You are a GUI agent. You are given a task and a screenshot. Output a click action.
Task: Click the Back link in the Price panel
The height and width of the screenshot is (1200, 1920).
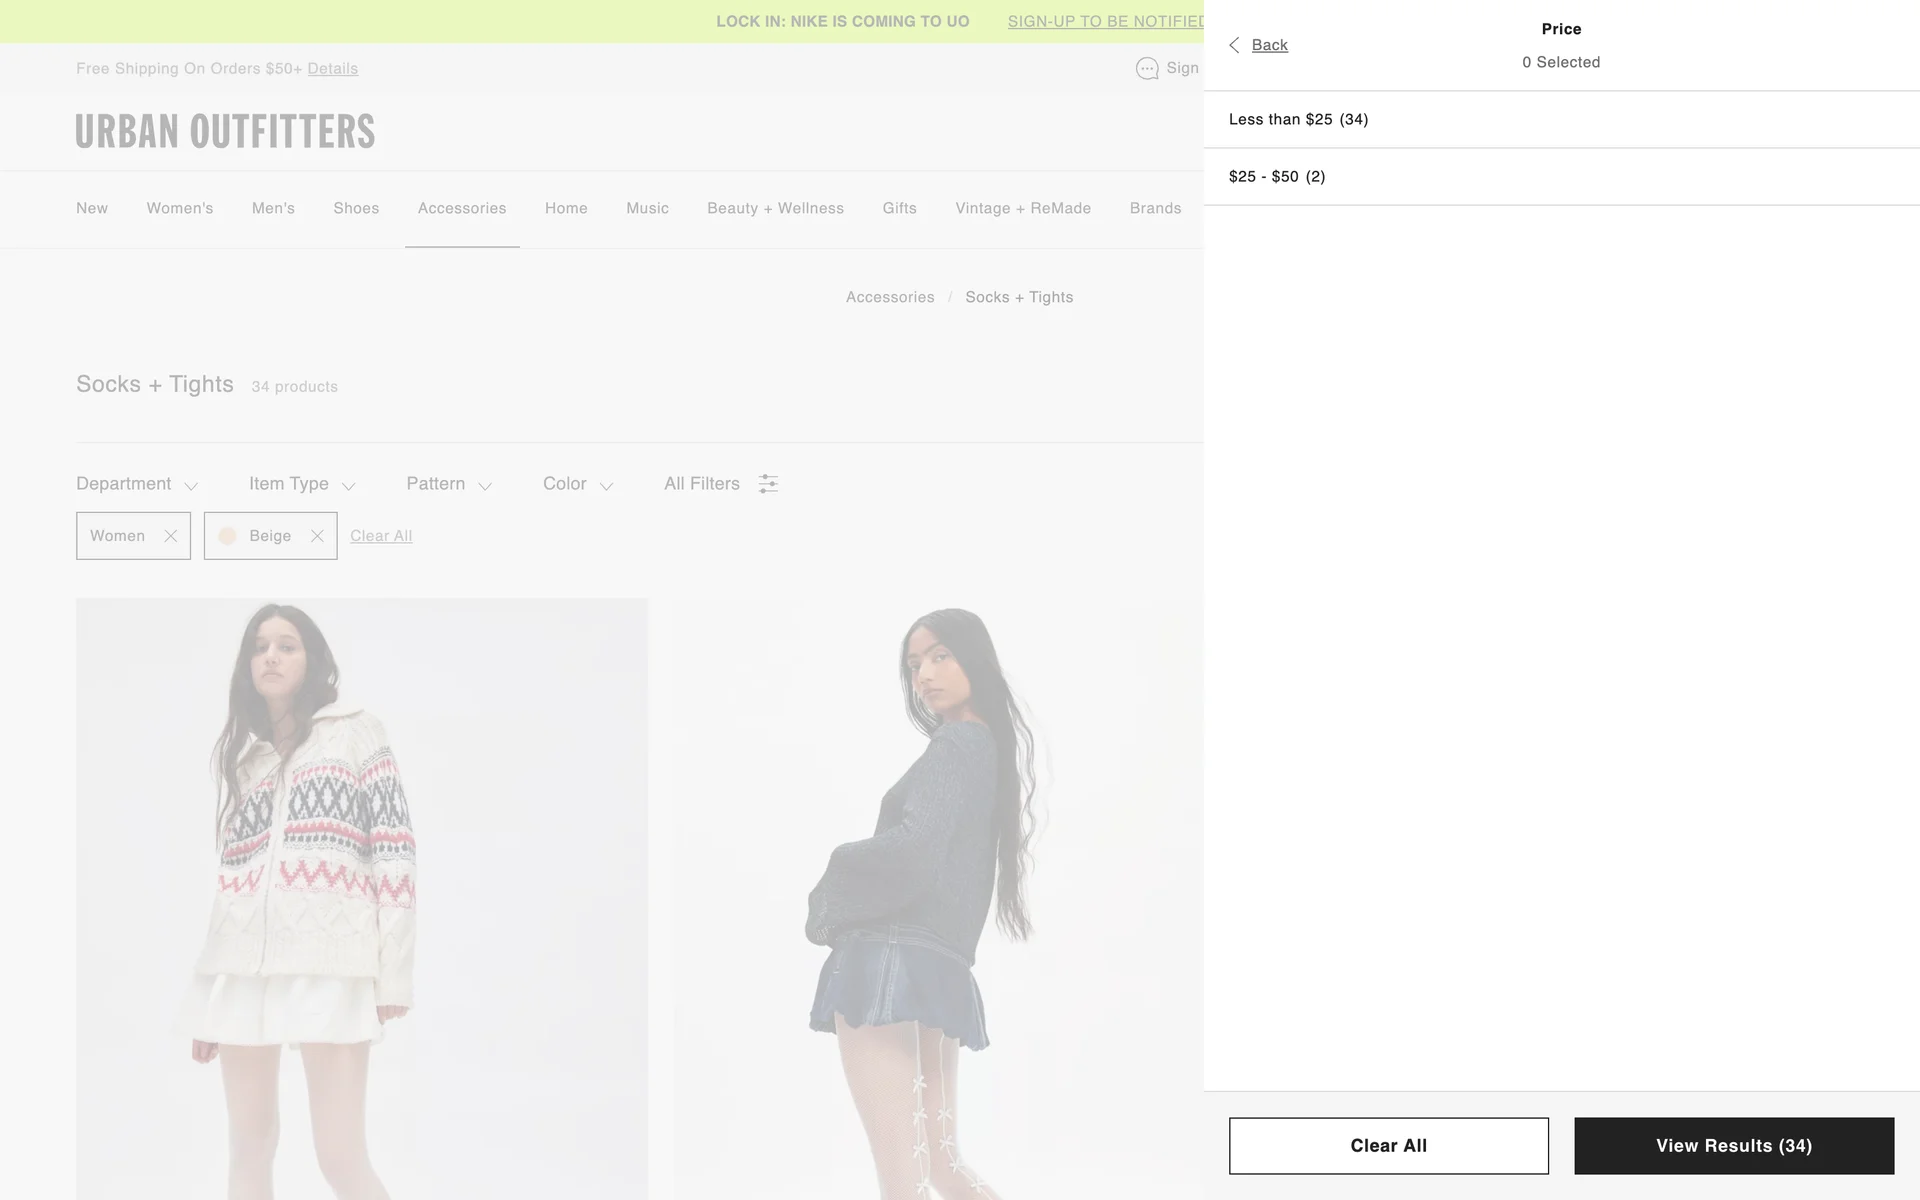[x=1270, y=45]
